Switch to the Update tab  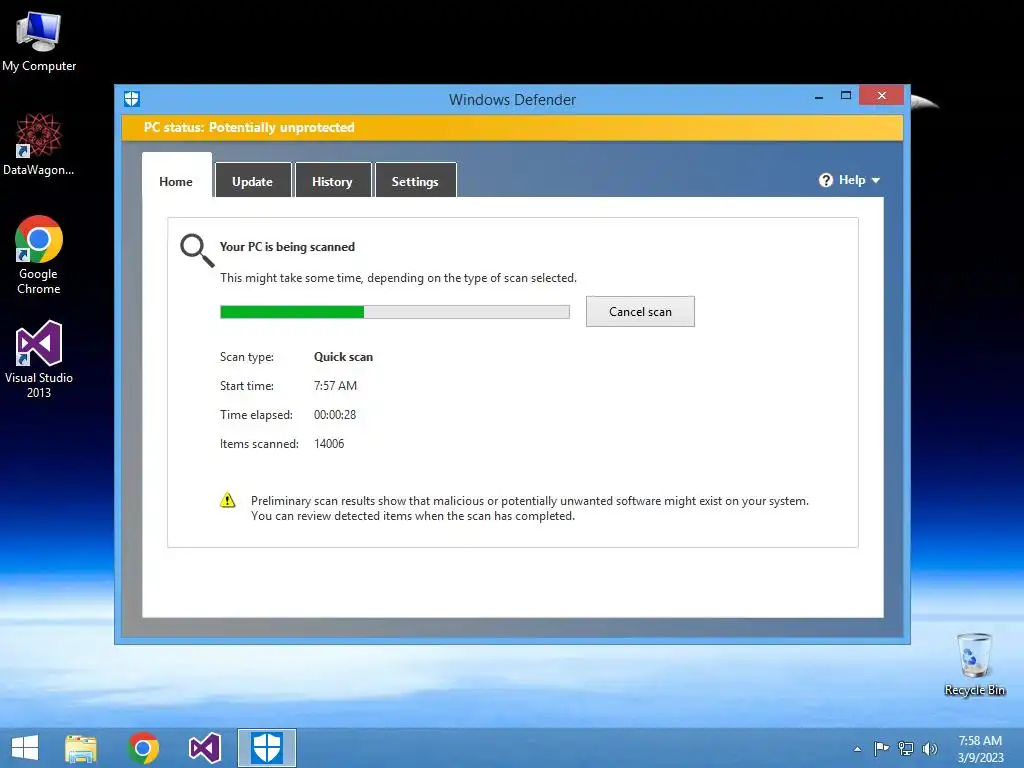click(x=252, y=182)
